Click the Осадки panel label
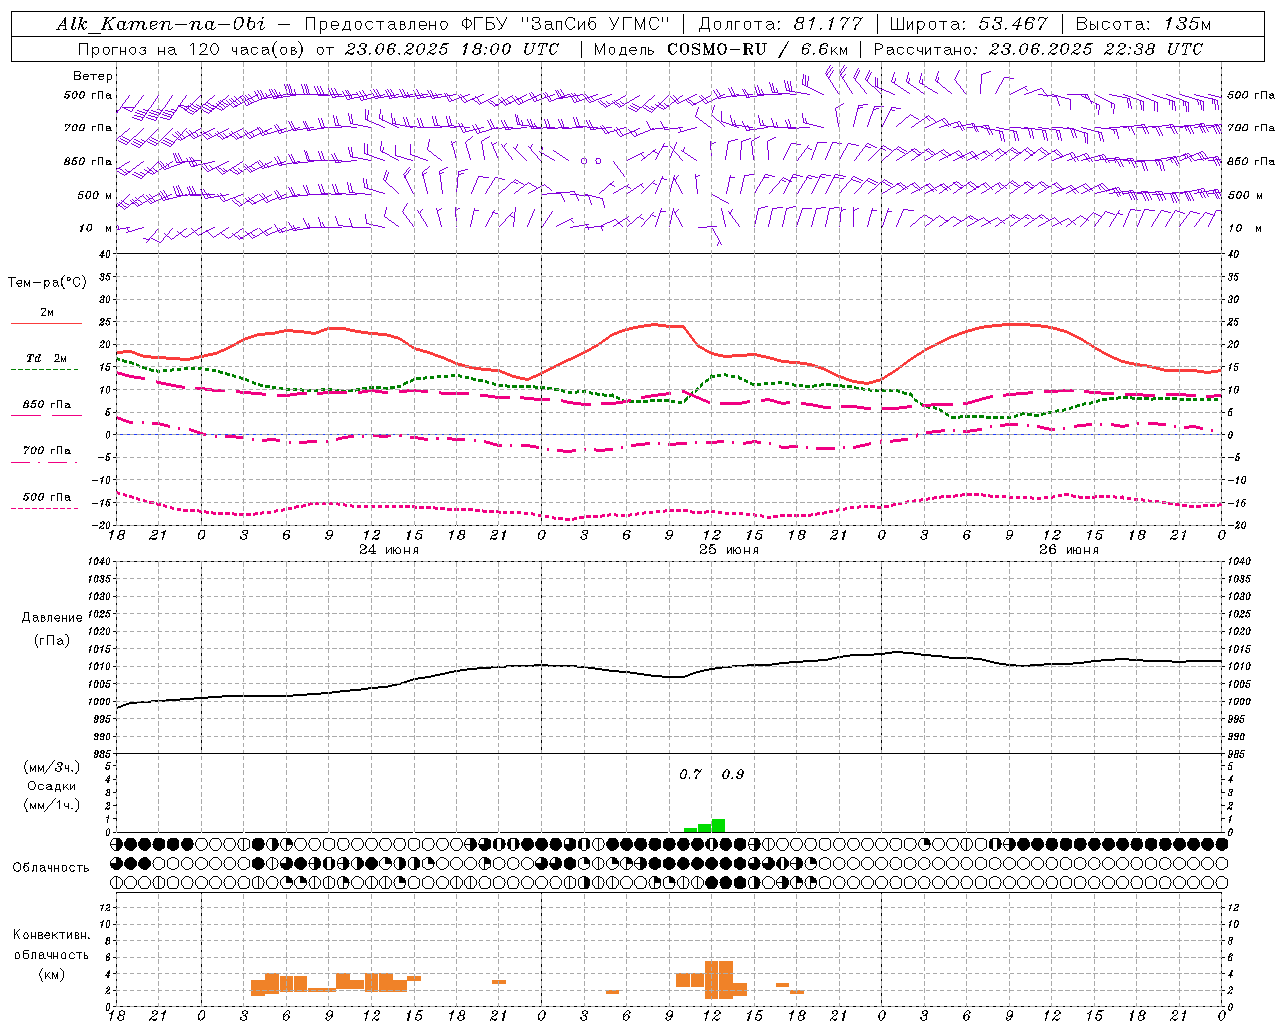 (x=52, y=786)
